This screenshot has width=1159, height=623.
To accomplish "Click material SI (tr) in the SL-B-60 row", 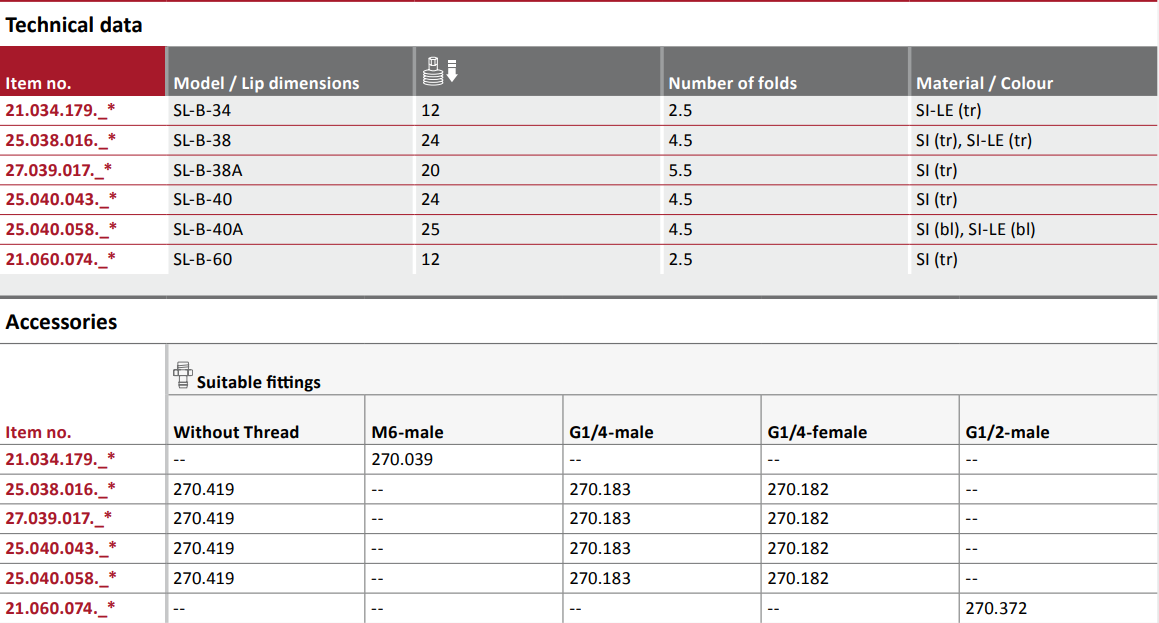I will click(937, 259).
